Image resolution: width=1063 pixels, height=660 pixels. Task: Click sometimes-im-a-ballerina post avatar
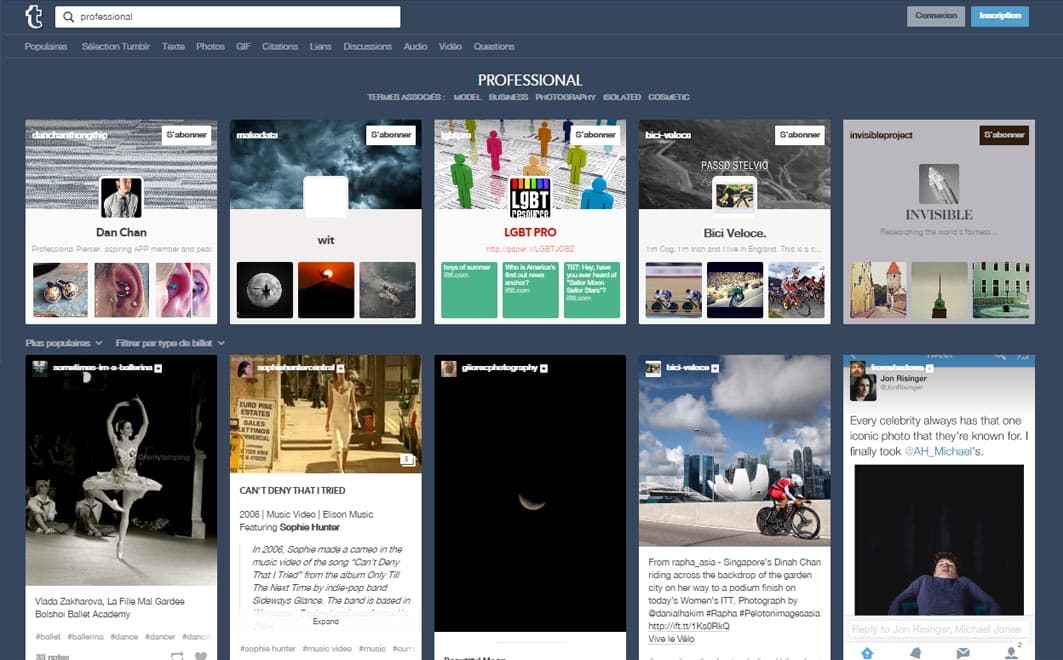pyautogui.click(x=41, y=368)
